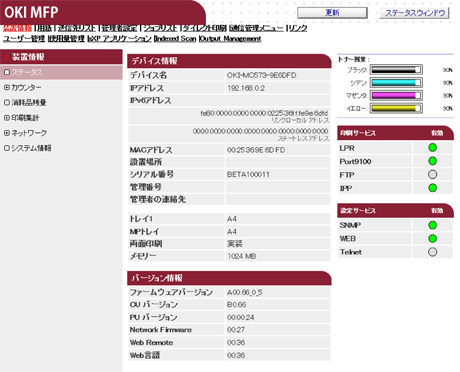Click the PU version value 00.00.24
The height and width of the screenshot is (372, 460).
pyautogui.click(x=241, y=317)
